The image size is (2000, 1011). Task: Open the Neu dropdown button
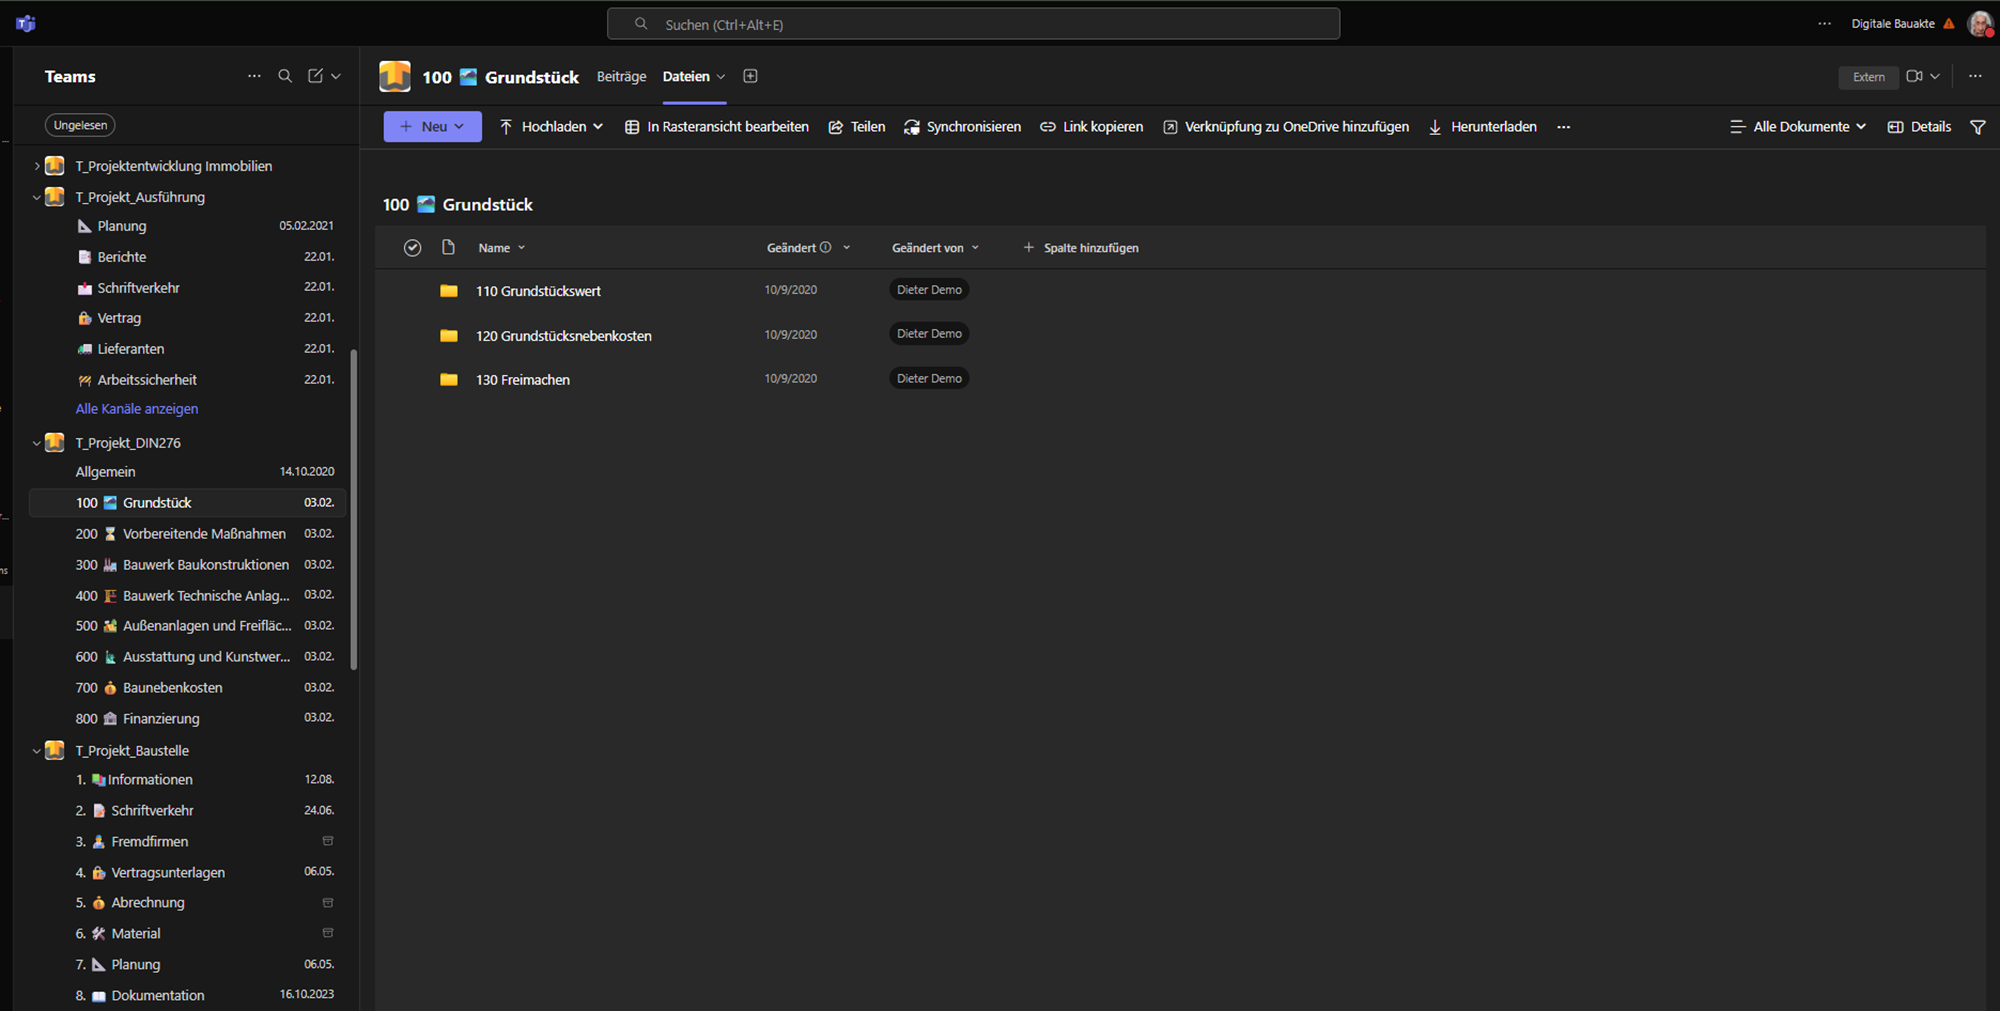tap(432, 127)
